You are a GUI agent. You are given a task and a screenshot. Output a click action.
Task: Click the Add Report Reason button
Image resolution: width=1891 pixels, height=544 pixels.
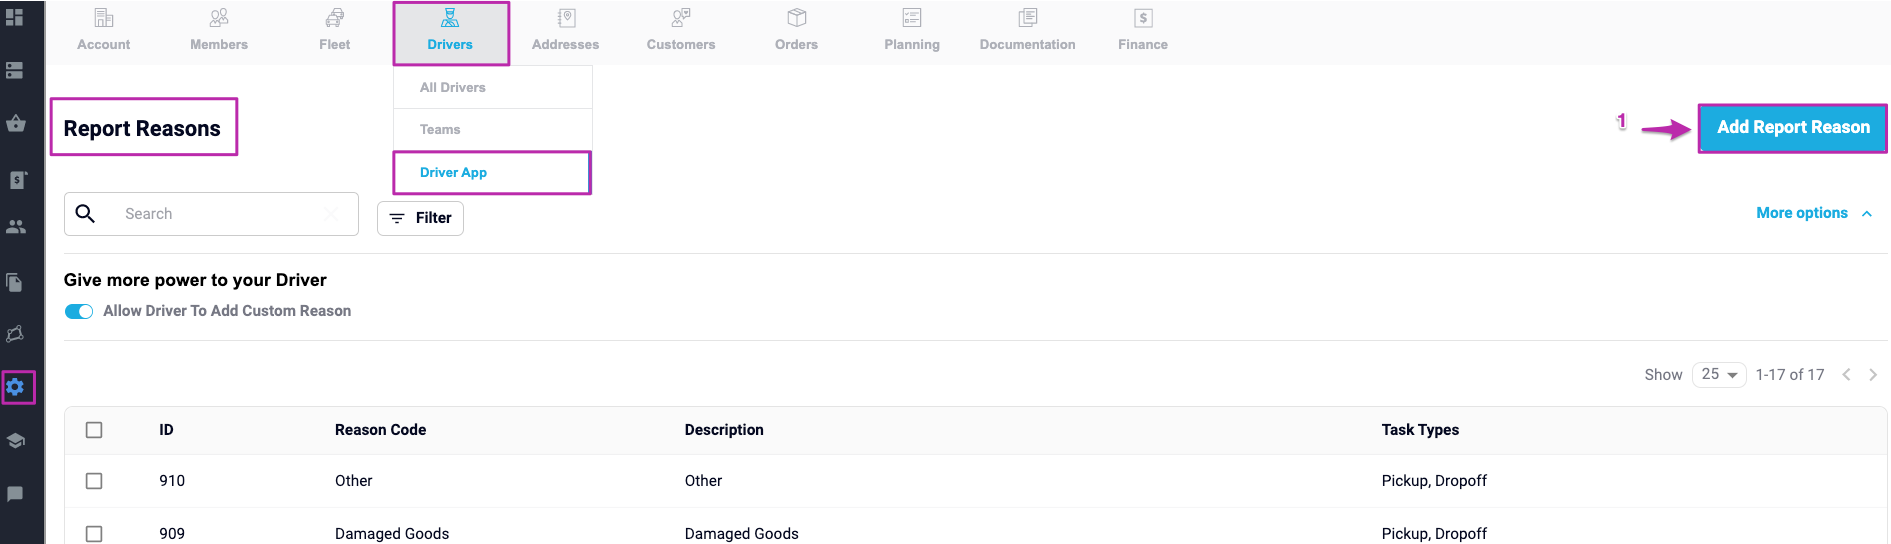[x=1793, y=127]
